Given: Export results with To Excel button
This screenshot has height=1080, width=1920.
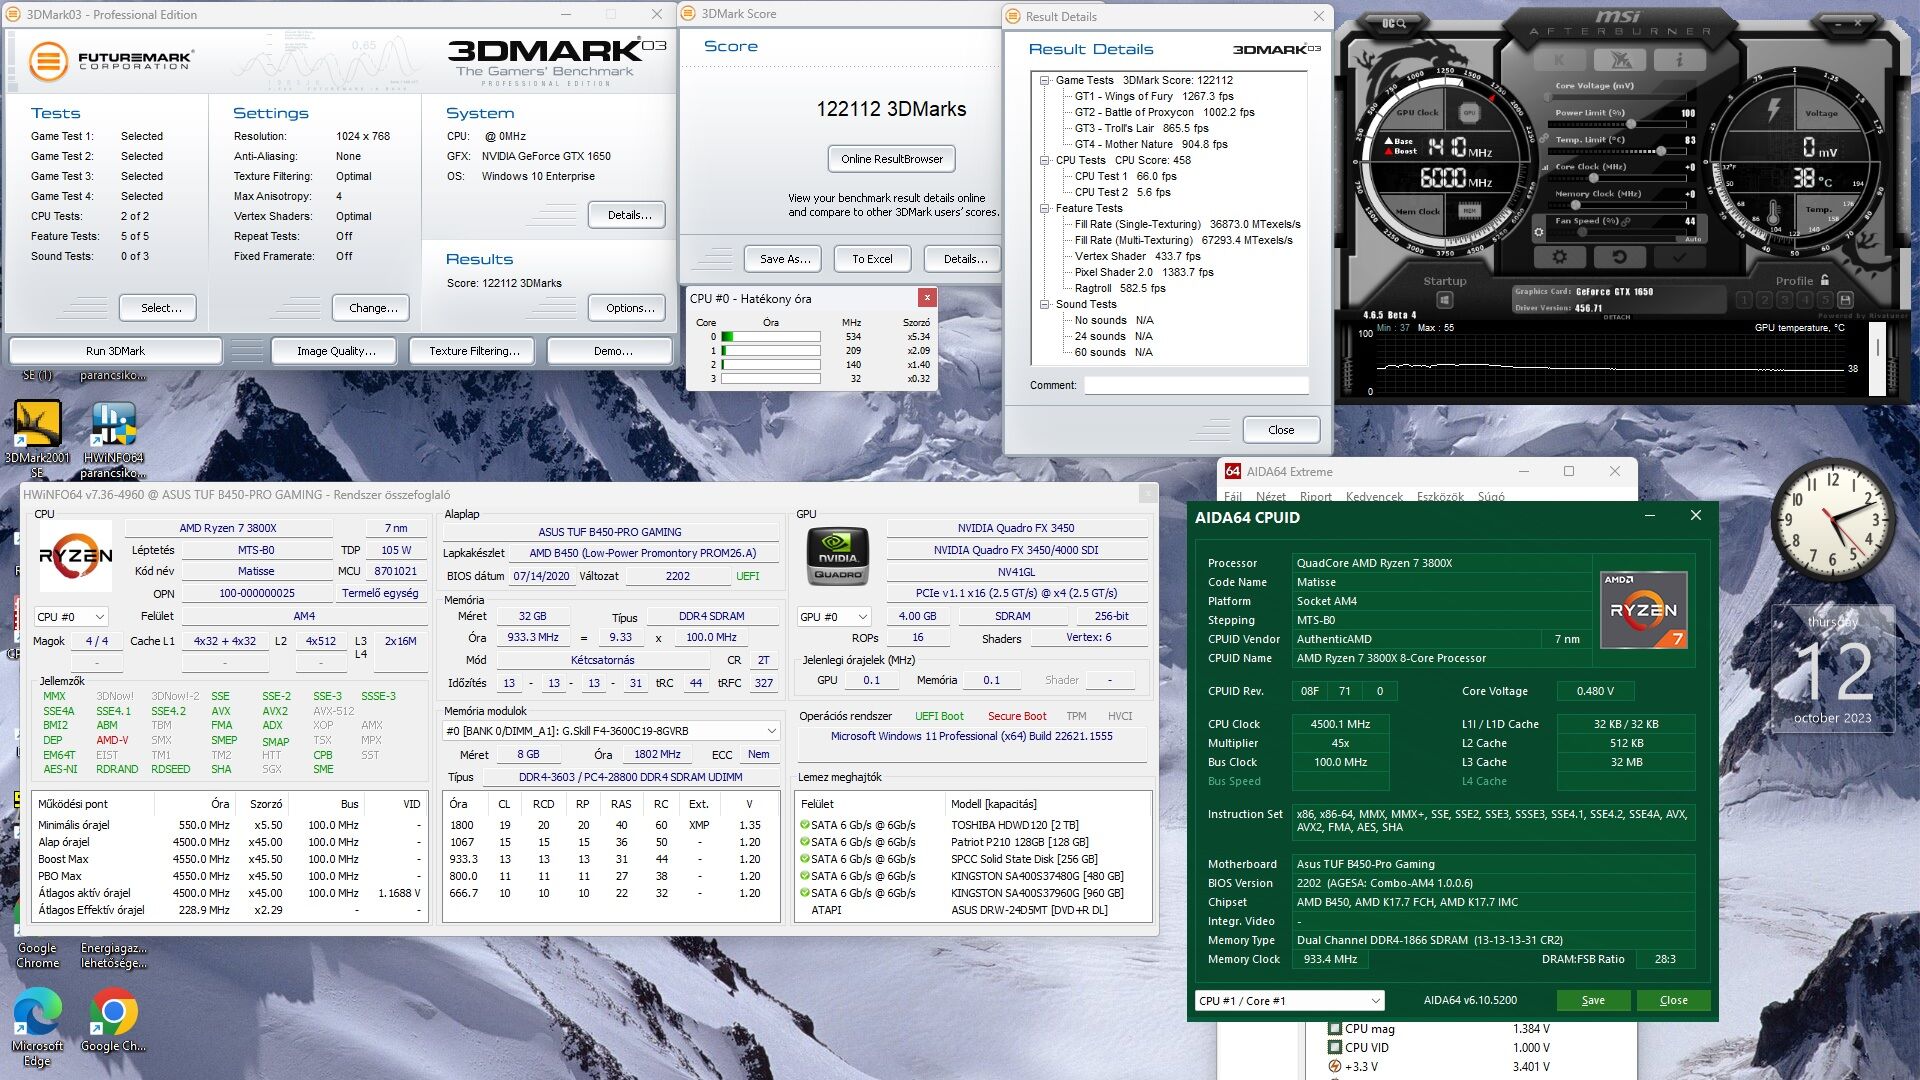Looking at the screenshot, I should [872, 259].
